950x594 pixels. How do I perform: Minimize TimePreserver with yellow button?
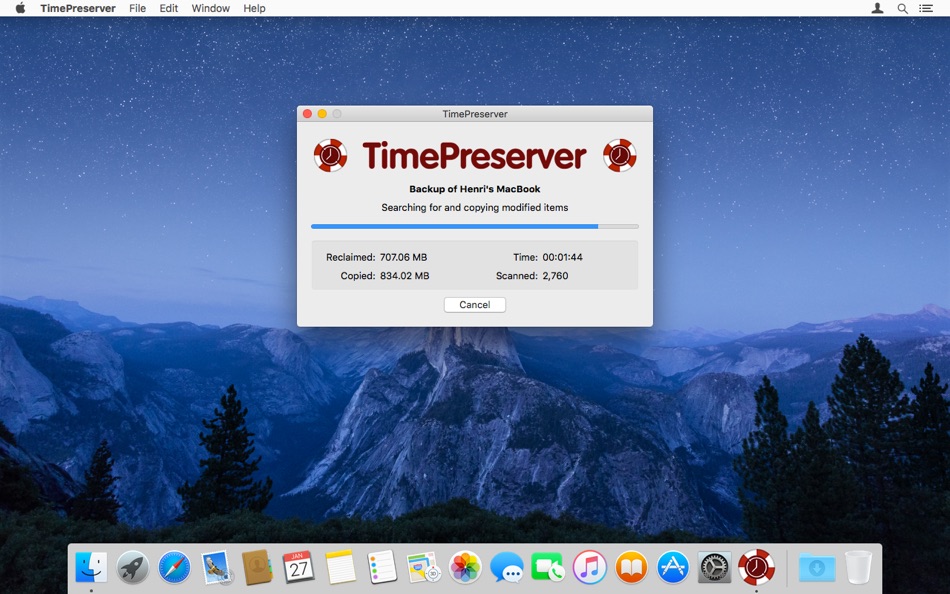pyautogui.click(x=322, y=114)
